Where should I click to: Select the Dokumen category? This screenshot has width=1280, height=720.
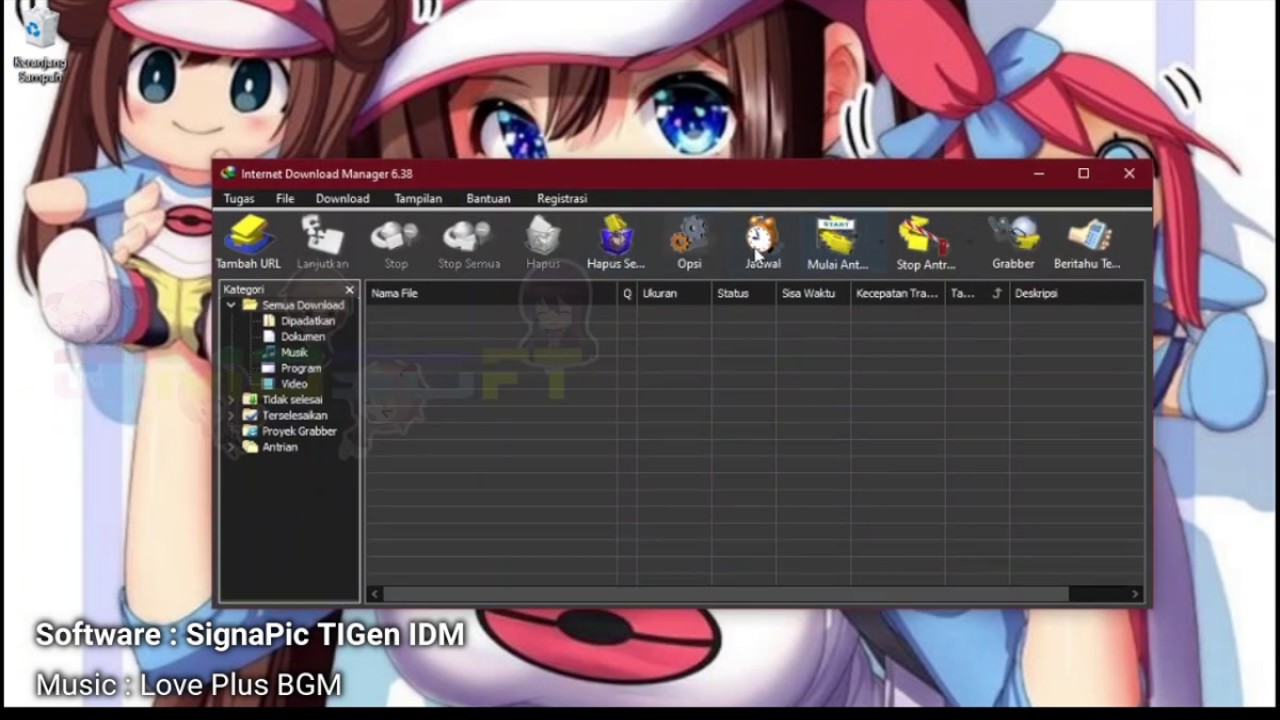294,337
